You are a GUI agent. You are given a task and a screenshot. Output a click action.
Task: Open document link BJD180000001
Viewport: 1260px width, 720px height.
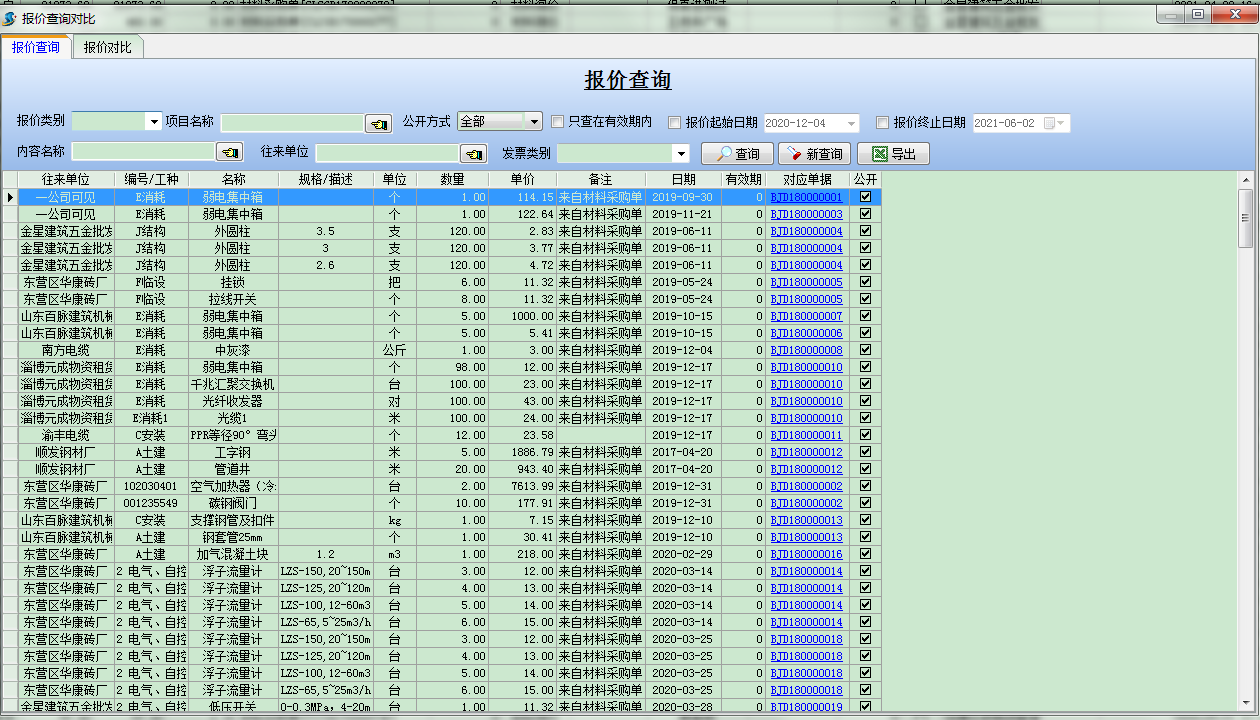click(806, 197)
